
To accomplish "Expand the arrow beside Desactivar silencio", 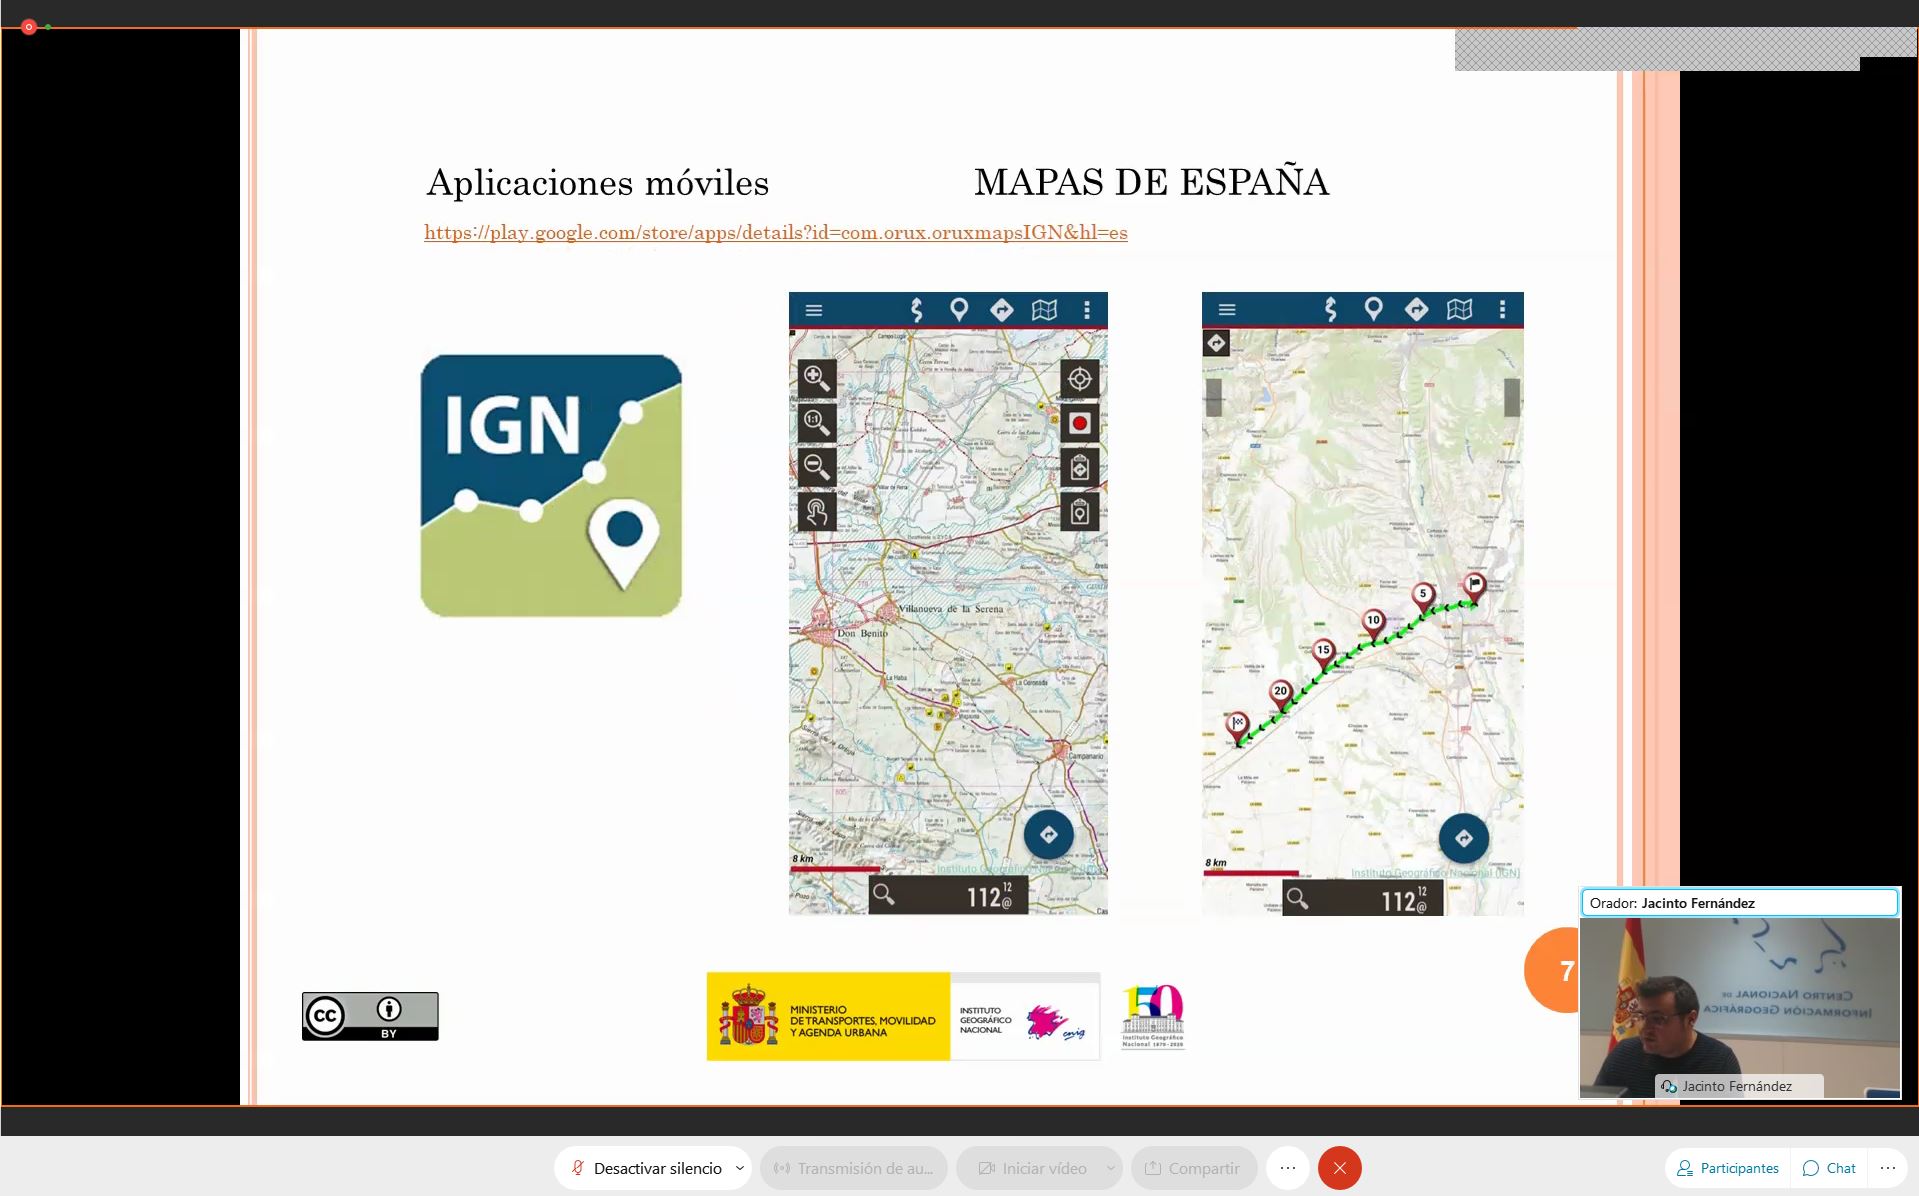I will [x=740, y=1168].
